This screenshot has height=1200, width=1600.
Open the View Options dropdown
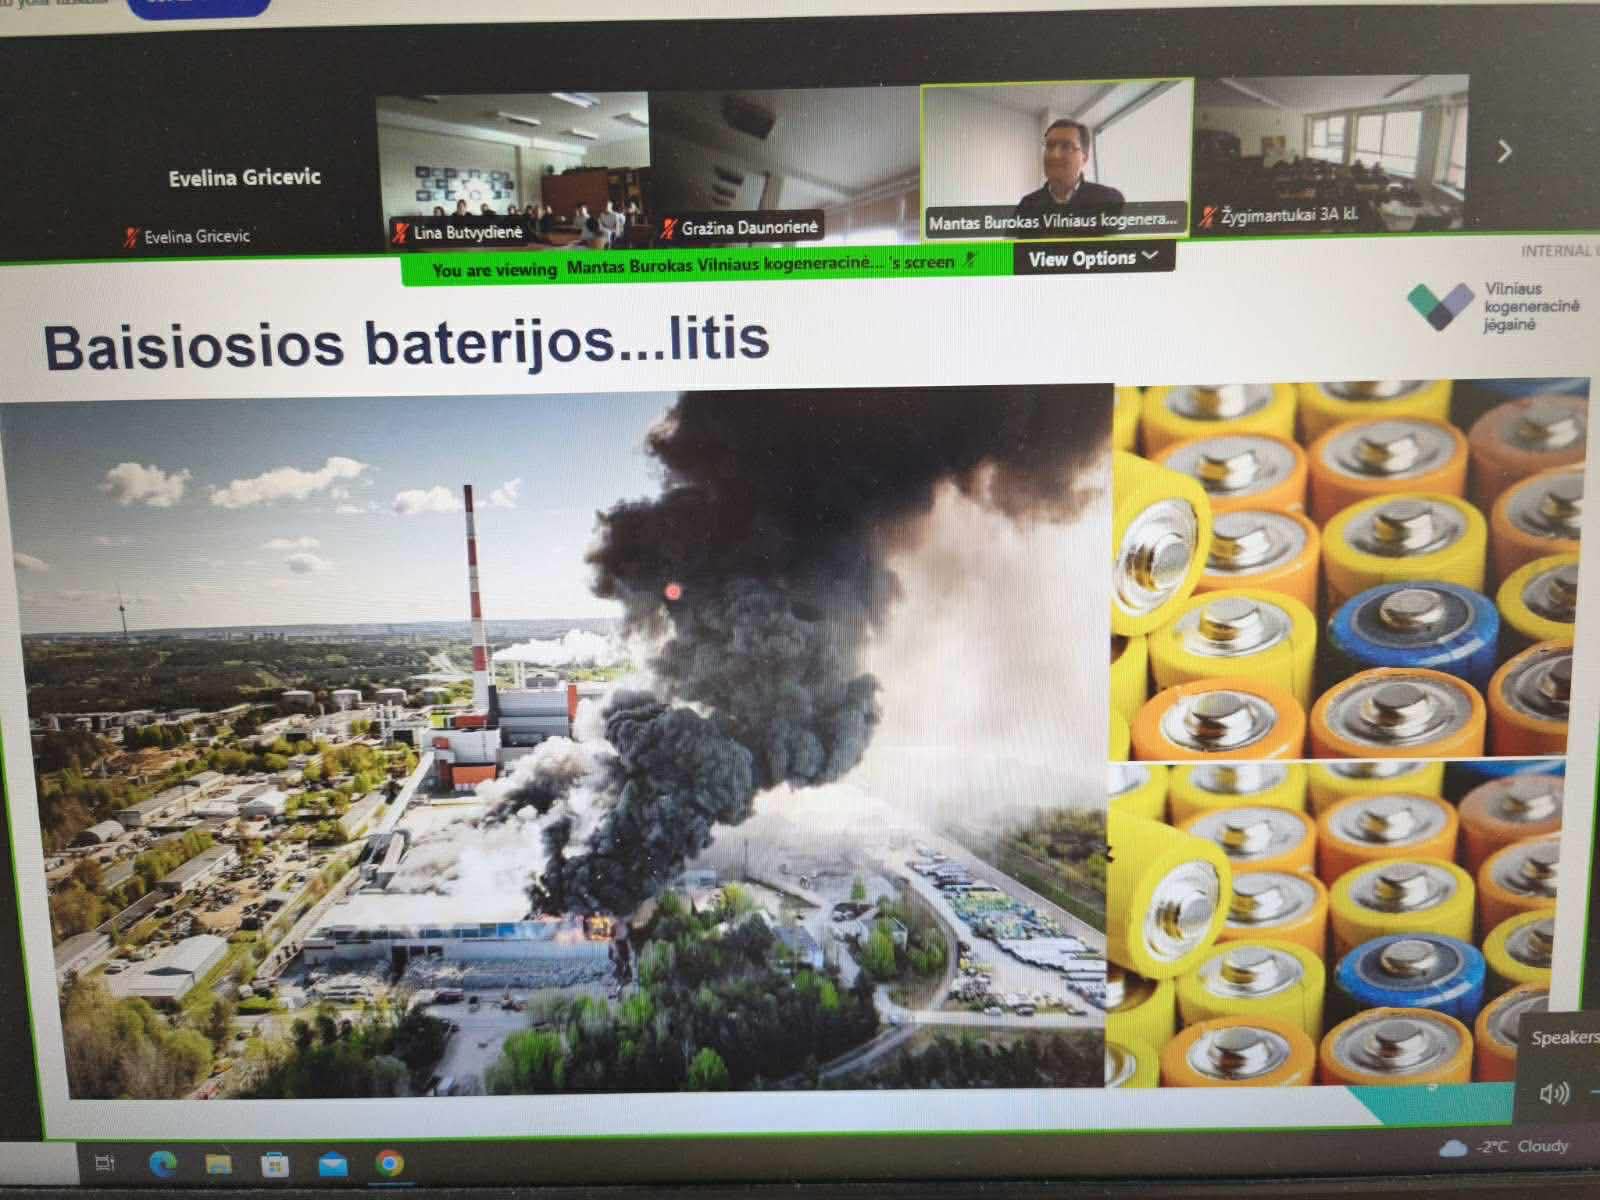tap(1093, 259)
